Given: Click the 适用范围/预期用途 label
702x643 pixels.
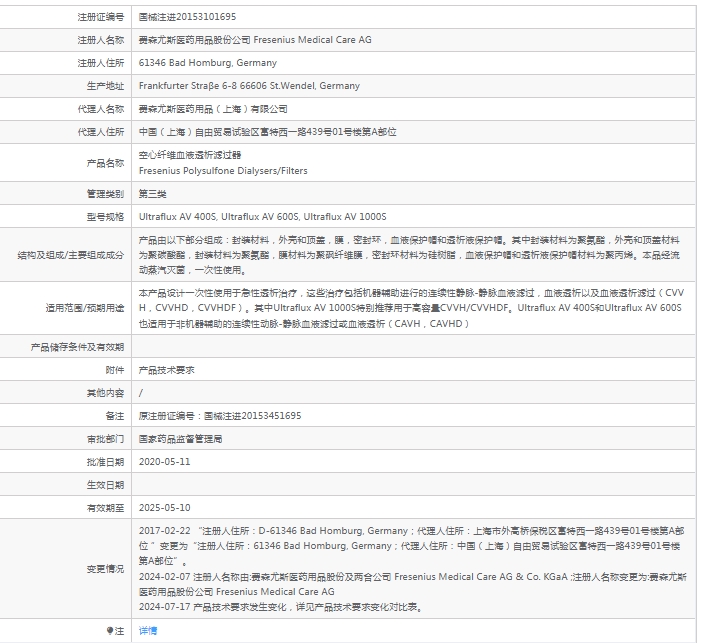Looking at the screenshot, I should tap(85, 308).
